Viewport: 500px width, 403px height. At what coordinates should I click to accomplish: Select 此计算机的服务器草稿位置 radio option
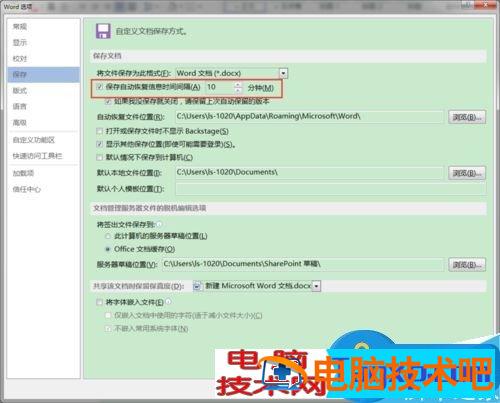pos(108,236)
